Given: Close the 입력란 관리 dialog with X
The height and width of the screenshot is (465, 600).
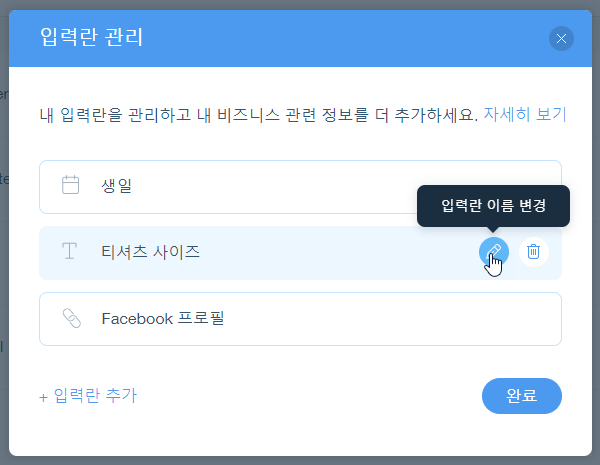Looking at the screenshot, I should [561, 39].
